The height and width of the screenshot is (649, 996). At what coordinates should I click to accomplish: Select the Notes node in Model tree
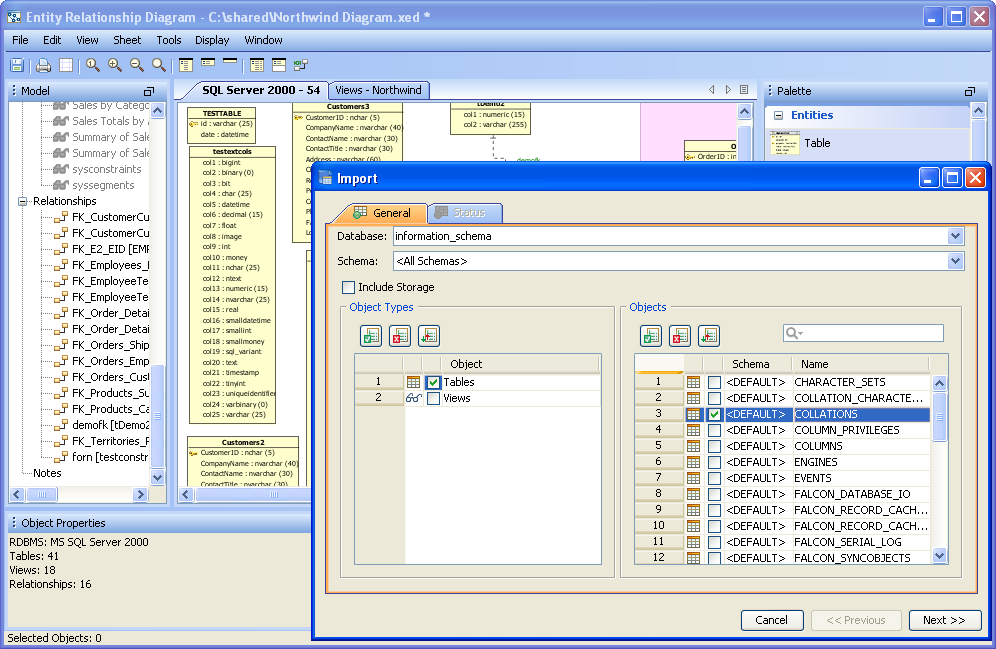(47, 473)
